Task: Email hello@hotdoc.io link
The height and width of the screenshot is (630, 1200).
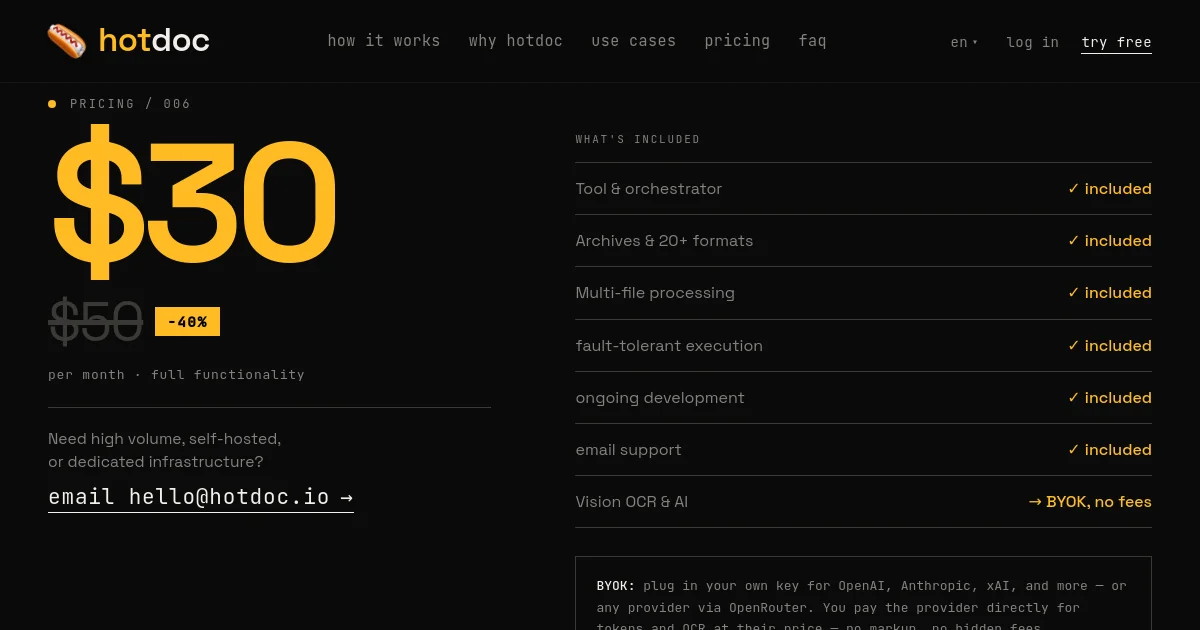Action: coord(201,497)
